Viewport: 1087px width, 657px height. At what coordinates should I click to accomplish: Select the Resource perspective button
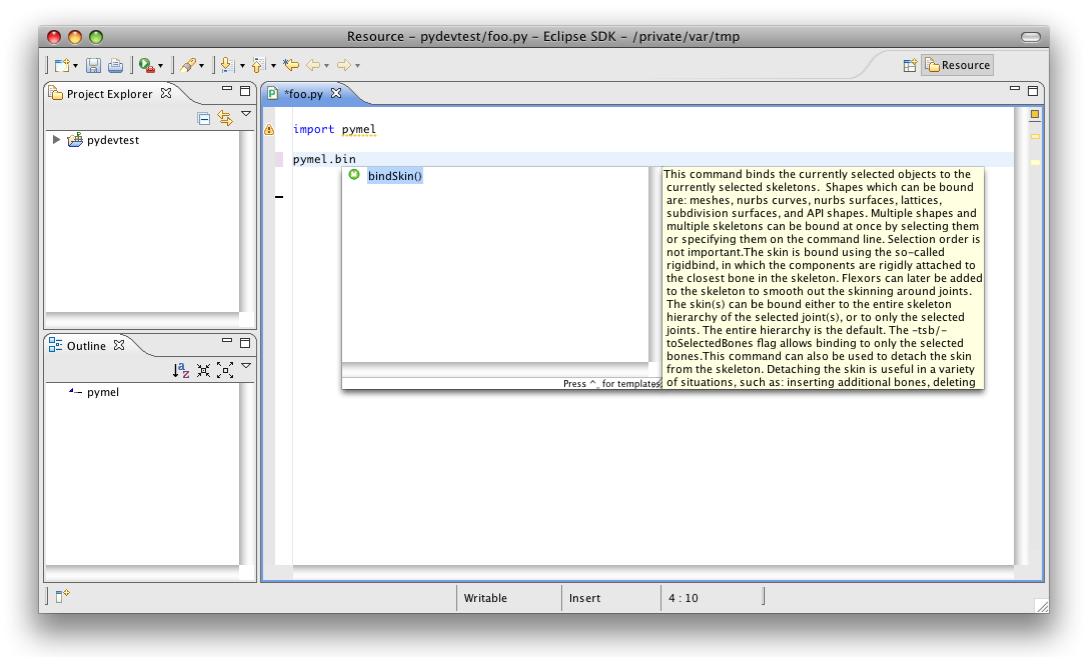click(957, 64)
